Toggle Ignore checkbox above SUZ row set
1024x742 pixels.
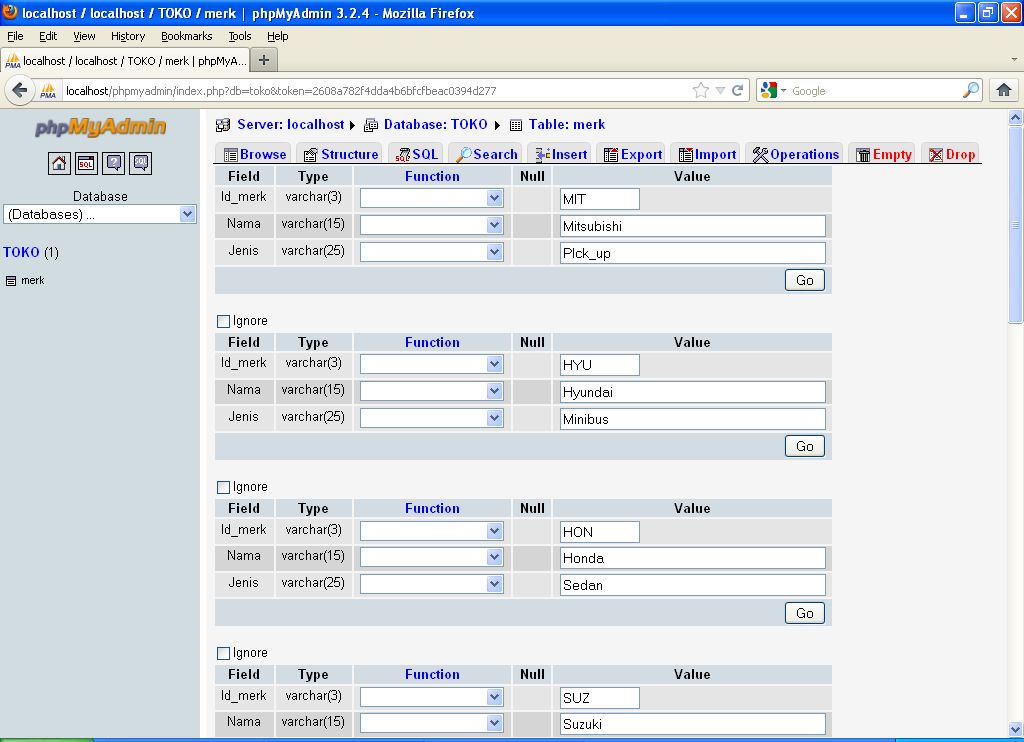[223, 653]
